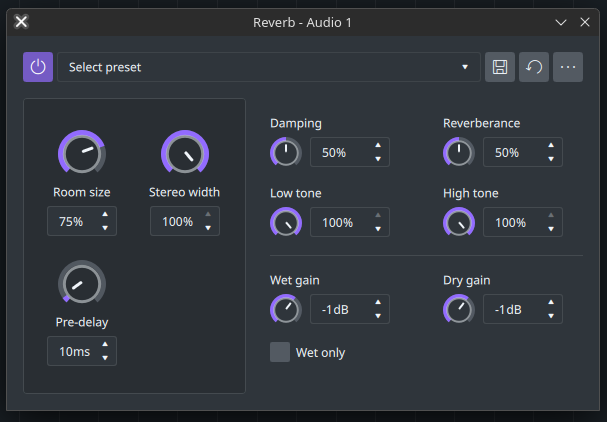Click the Dry gain knob
This screenshot has width=607, height=422.
(x=459, y=309)
